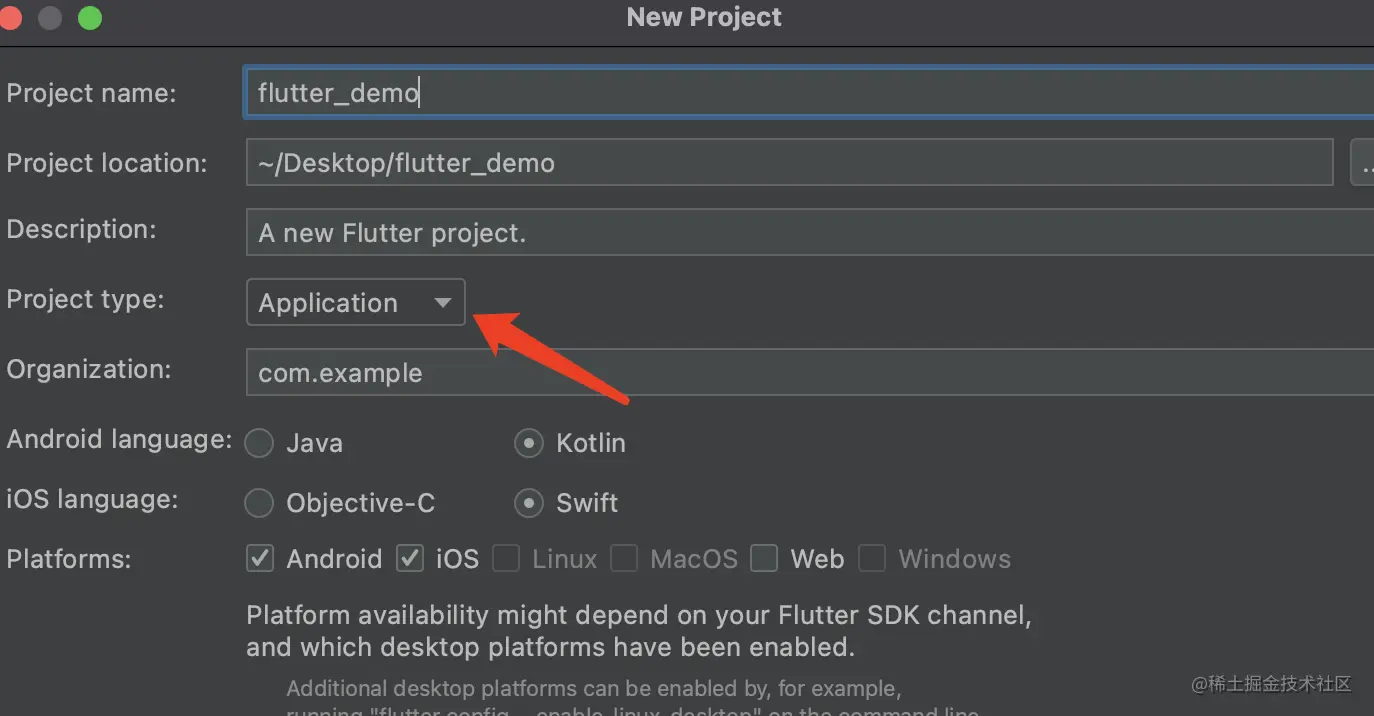This screenshot has height=716, width=1374.
Task: Select Swift as iOS language
Action: tap(529, 503)
